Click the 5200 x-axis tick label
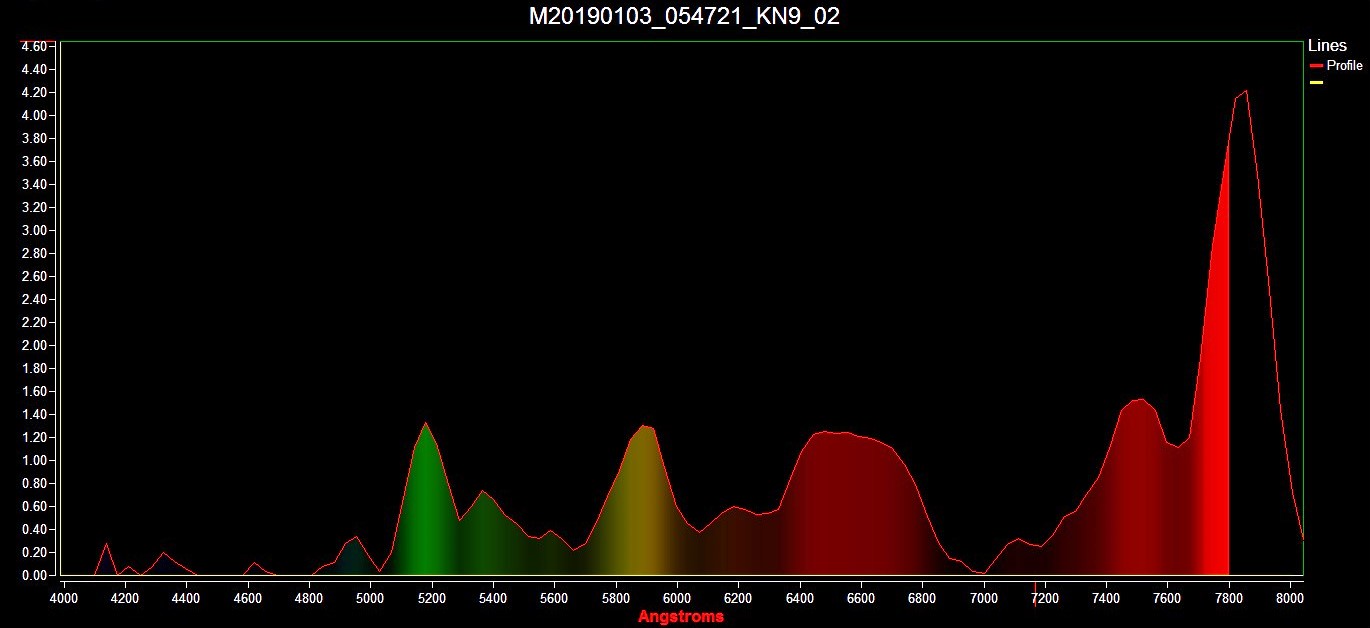 tap(432, 599)
